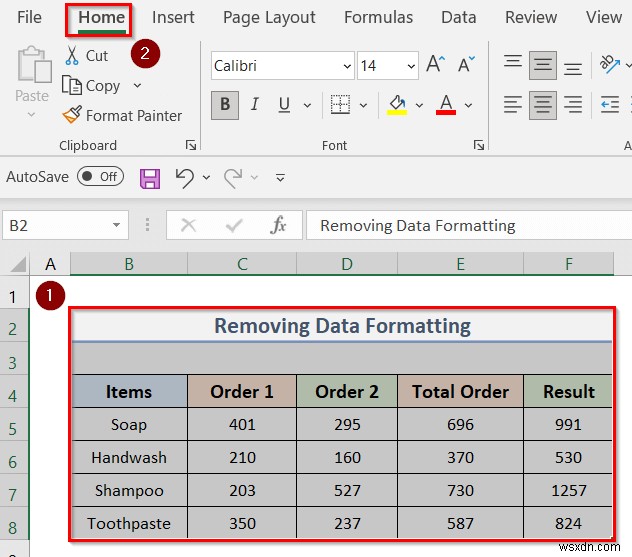Open the Calibri font name dropdown
This screenshot has height=557, width=632.
coord(347,66)
